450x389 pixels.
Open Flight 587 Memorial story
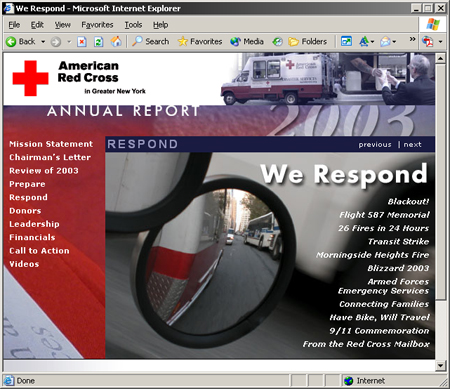[x=384, y=215]
